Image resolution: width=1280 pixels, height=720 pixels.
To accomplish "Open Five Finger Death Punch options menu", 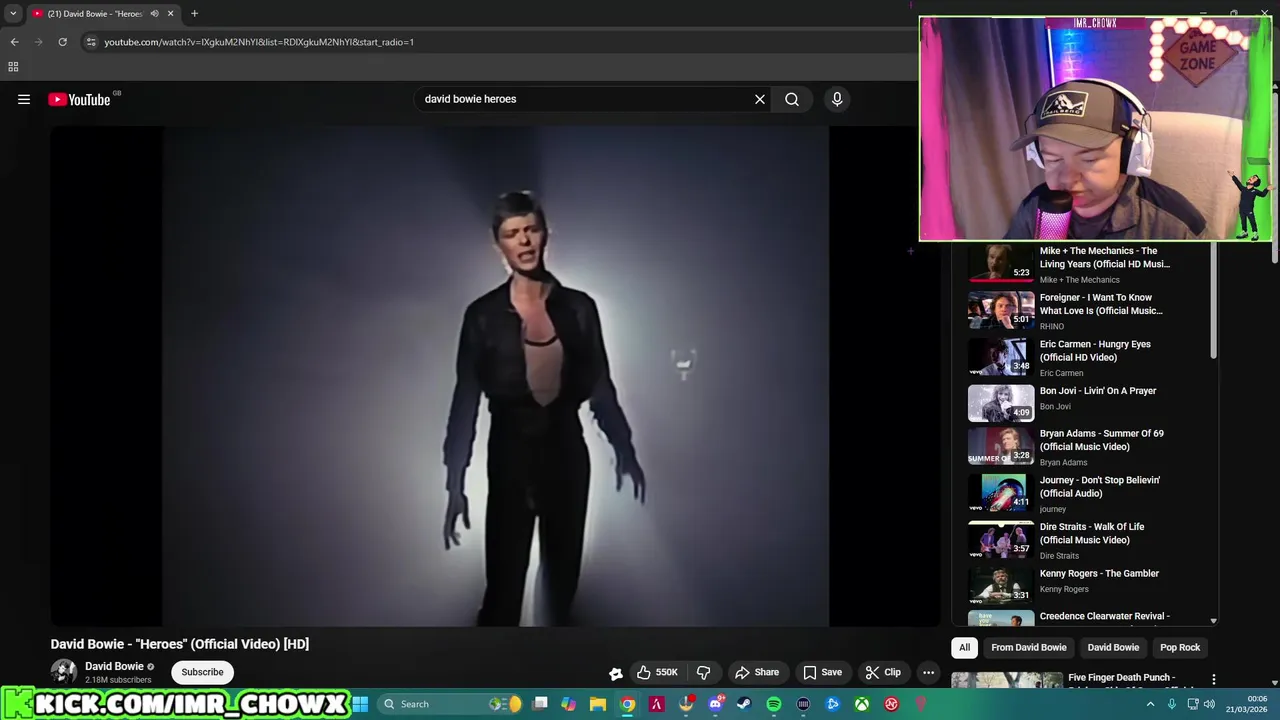I will [1214, 680].
